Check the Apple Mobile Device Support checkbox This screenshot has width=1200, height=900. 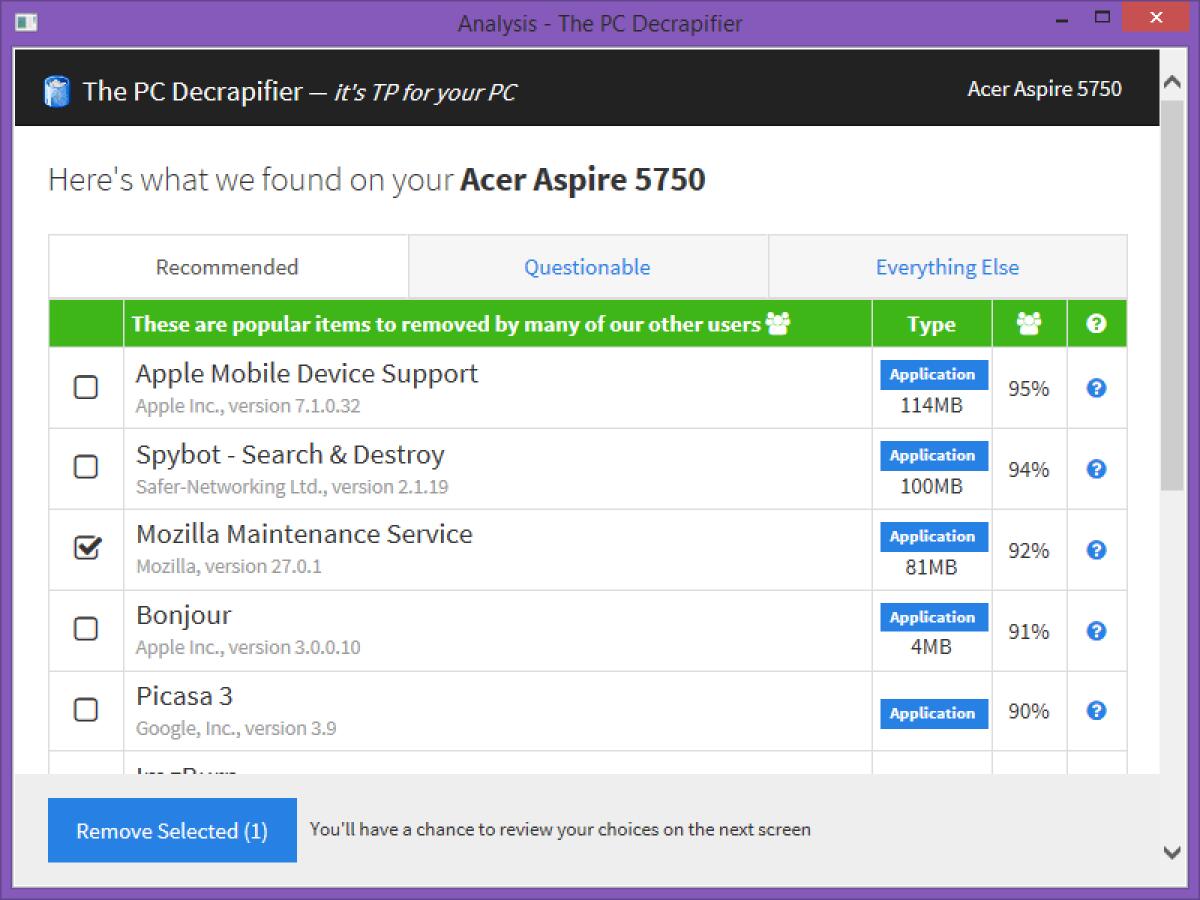[x=86, y=388]
